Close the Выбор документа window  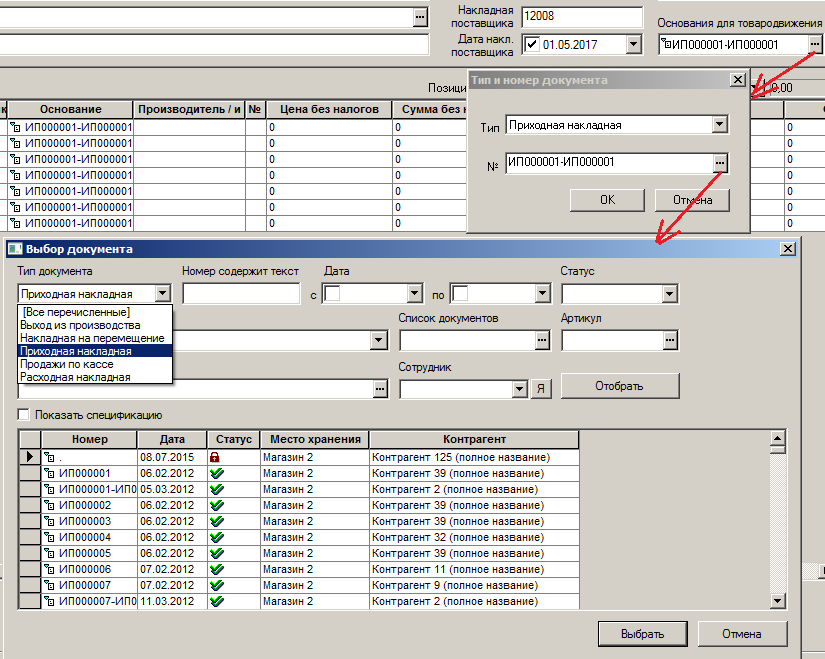click(x=788, y=248)
